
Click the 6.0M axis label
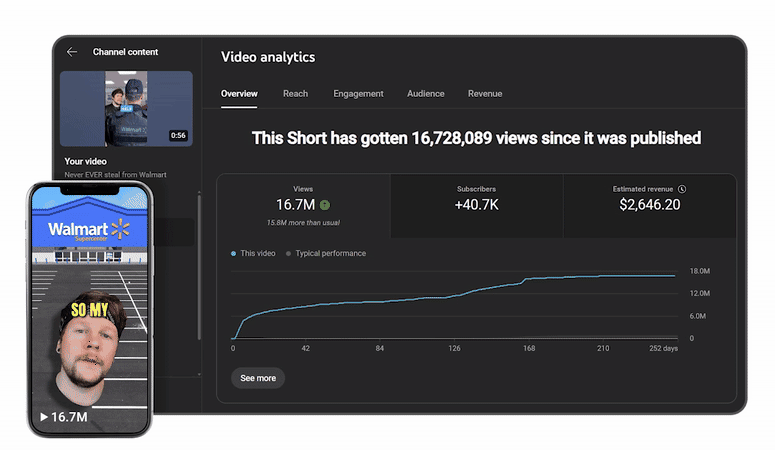pyautogui.click(x=697, y=315)
